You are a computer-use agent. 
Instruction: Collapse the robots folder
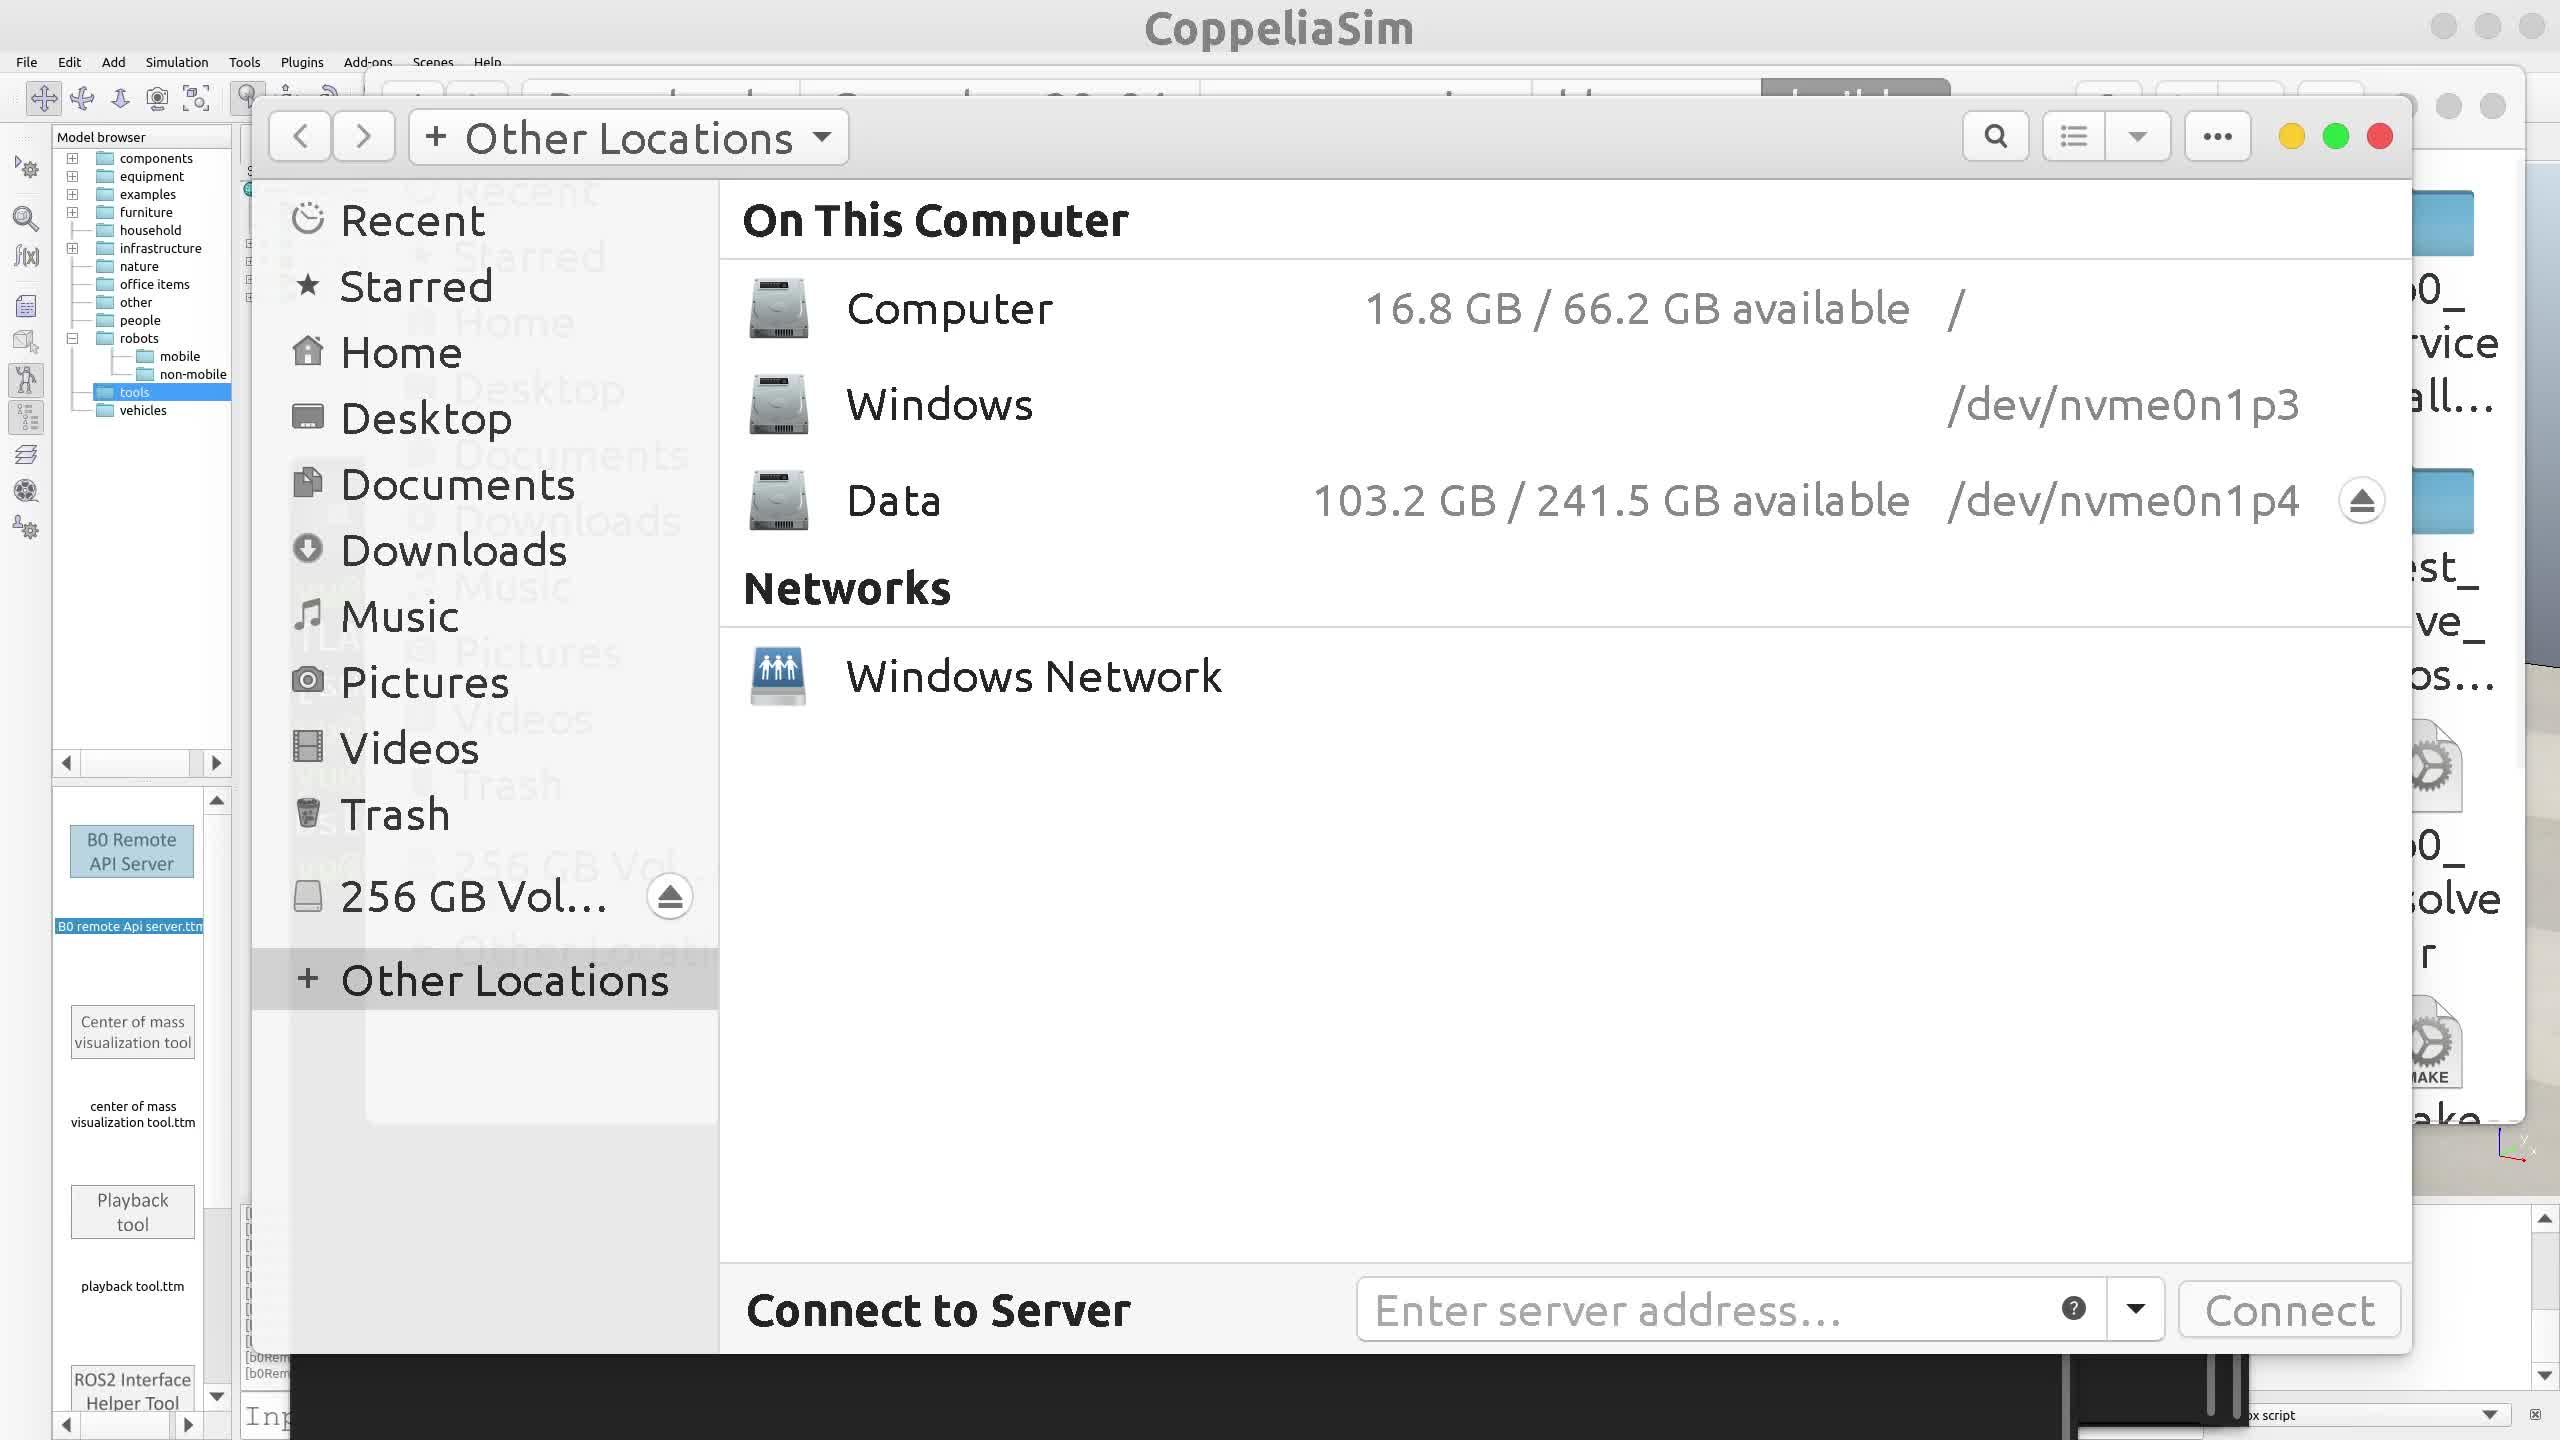(72, 338)
